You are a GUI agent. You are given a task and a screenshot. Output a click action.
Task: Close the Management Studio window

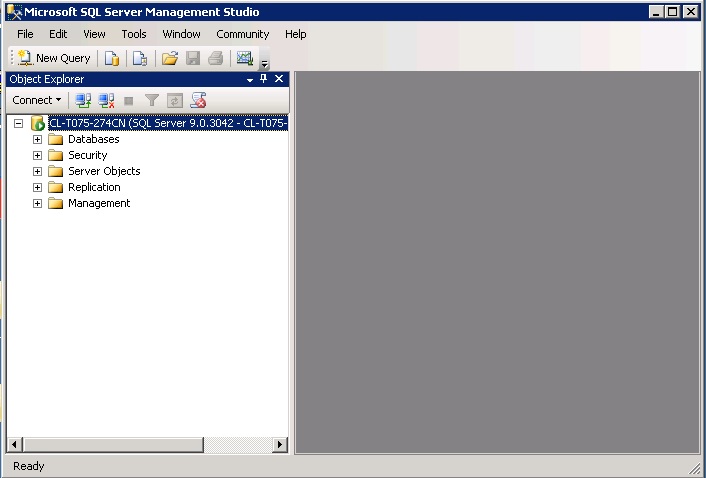(x=690, y=12)
